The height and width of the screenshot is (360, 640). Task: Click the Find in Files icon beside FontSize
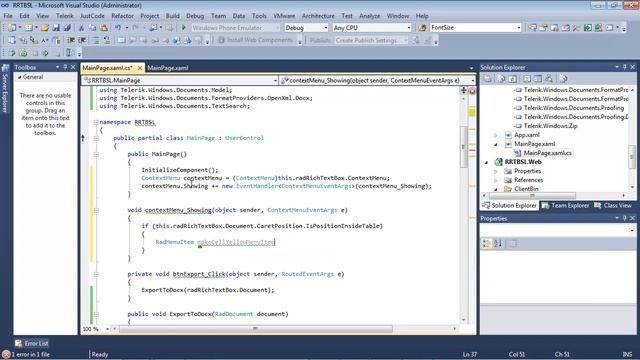click(x=422, y=28)
